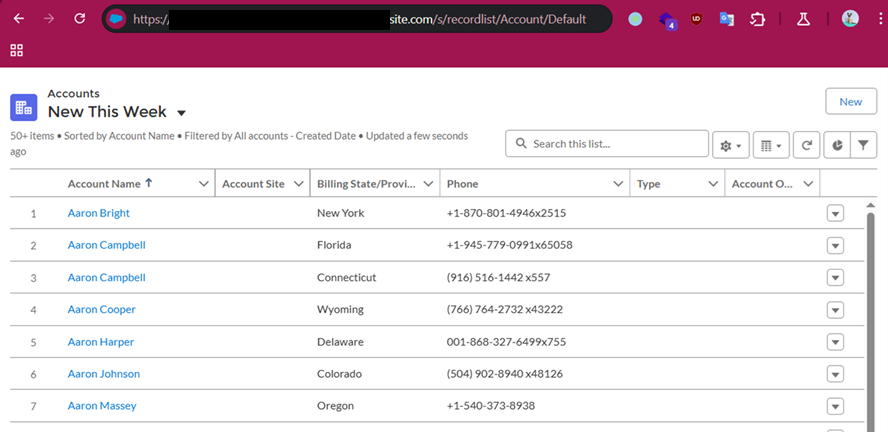
Task: Open the uBlock Origin shield extension
Action: point(696,19)
